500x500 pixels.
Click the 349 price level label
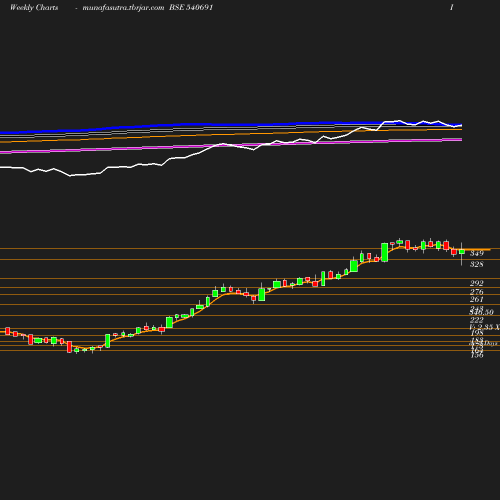[x=477, y=253]
